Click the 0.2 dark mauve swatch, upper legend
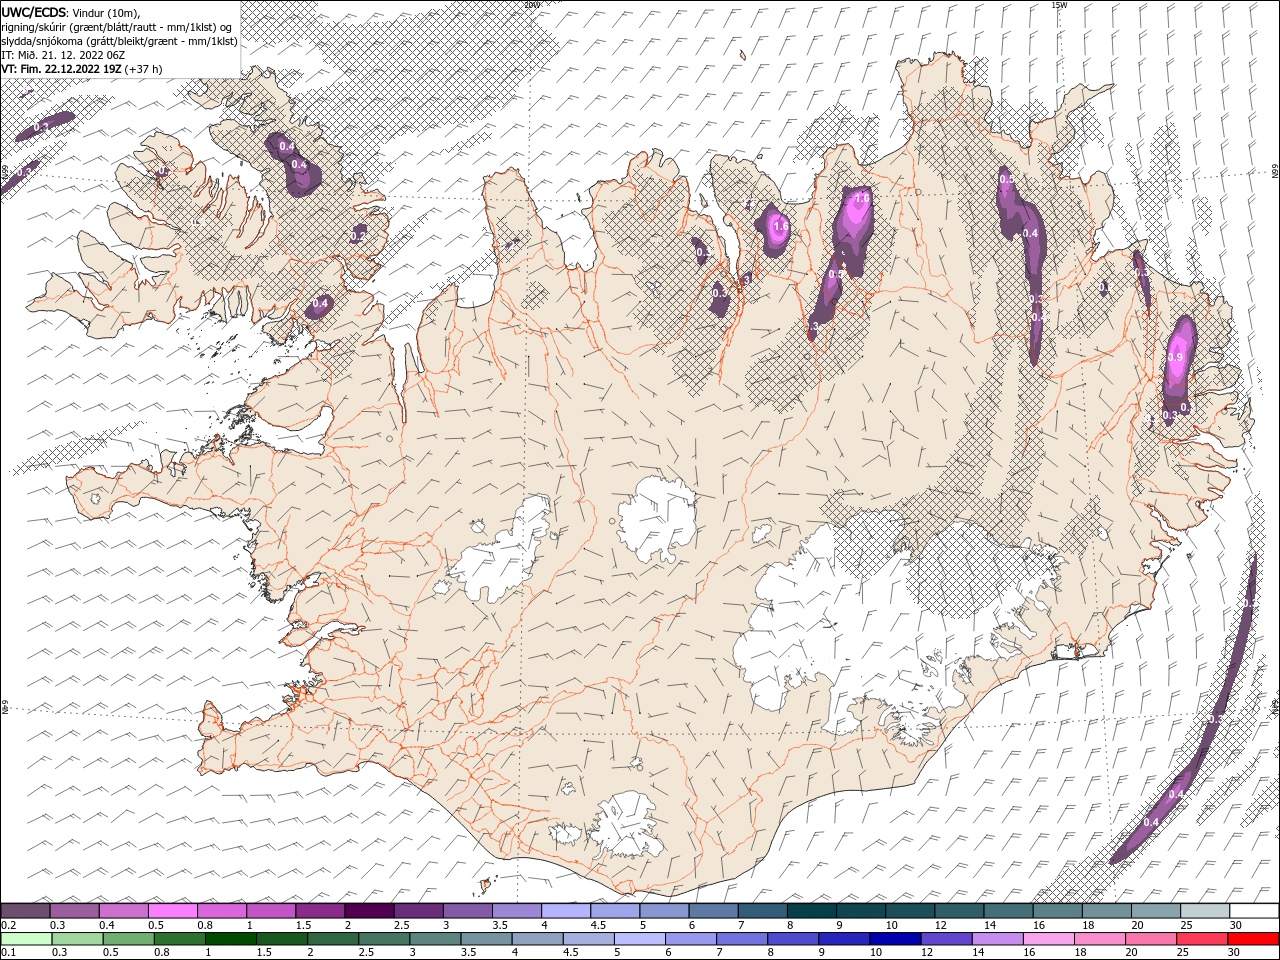1280x960 pixels. click(x=25, y=910)
